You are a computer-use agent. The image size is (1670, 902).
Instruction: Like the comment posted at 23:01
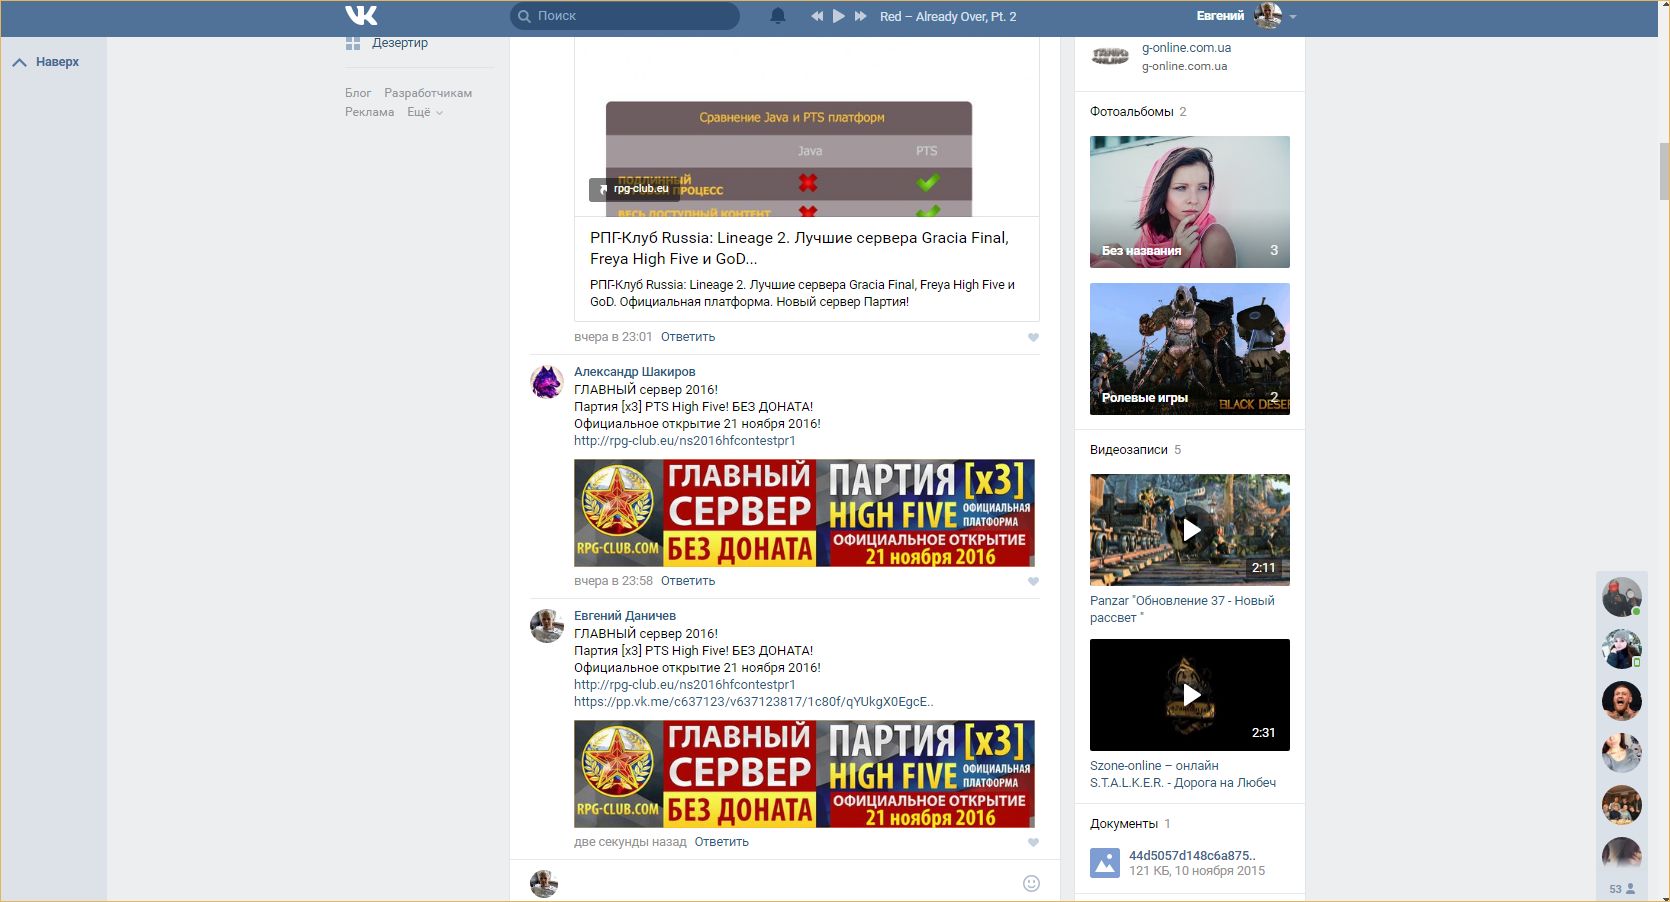coord(1033,337)
